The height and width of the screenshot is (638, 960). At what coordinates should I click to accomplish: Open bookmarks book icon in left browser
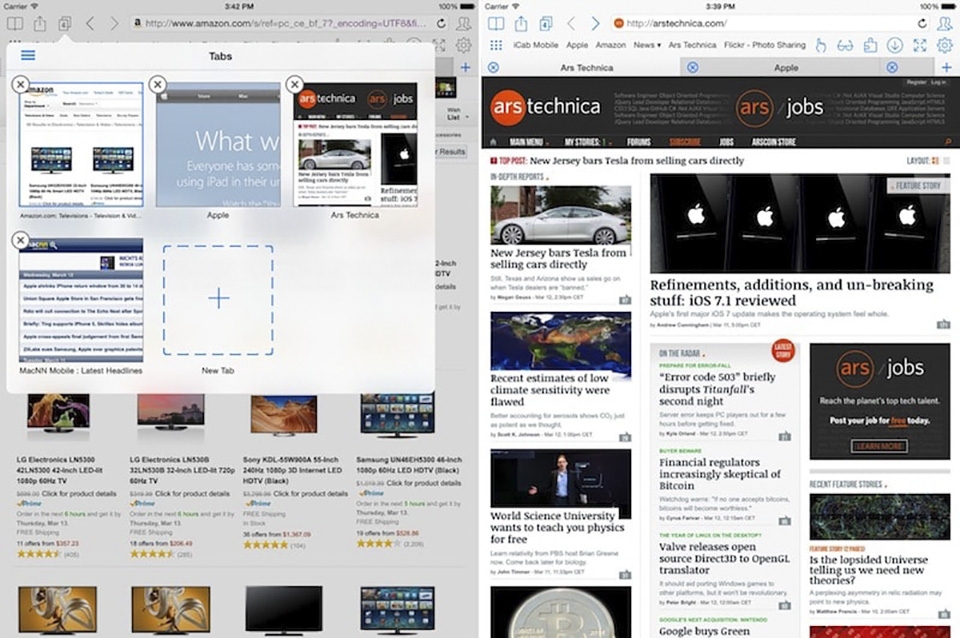point(15,24)
